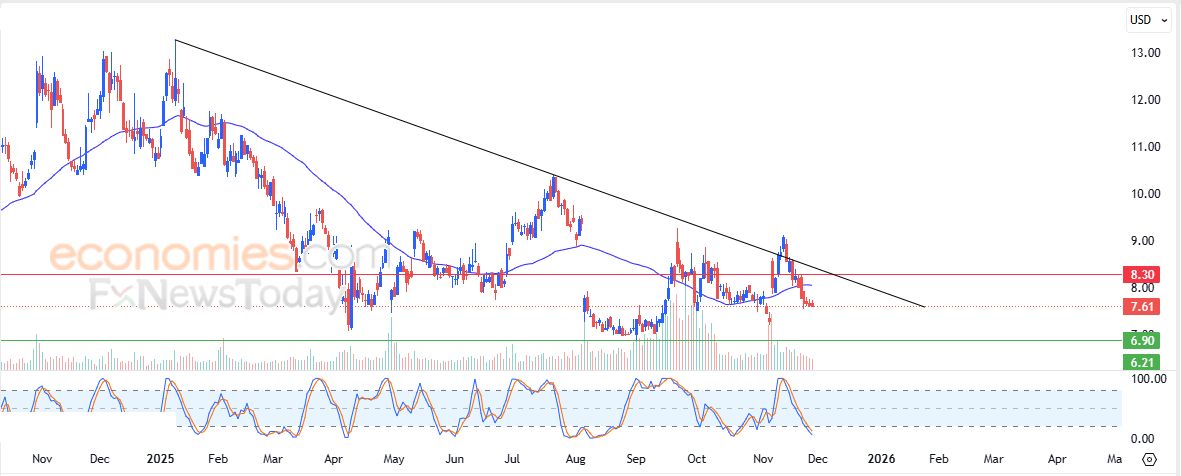Click the 2026 time axis label
Viewport: 1181px width, 476px height.
pos(881,459)
